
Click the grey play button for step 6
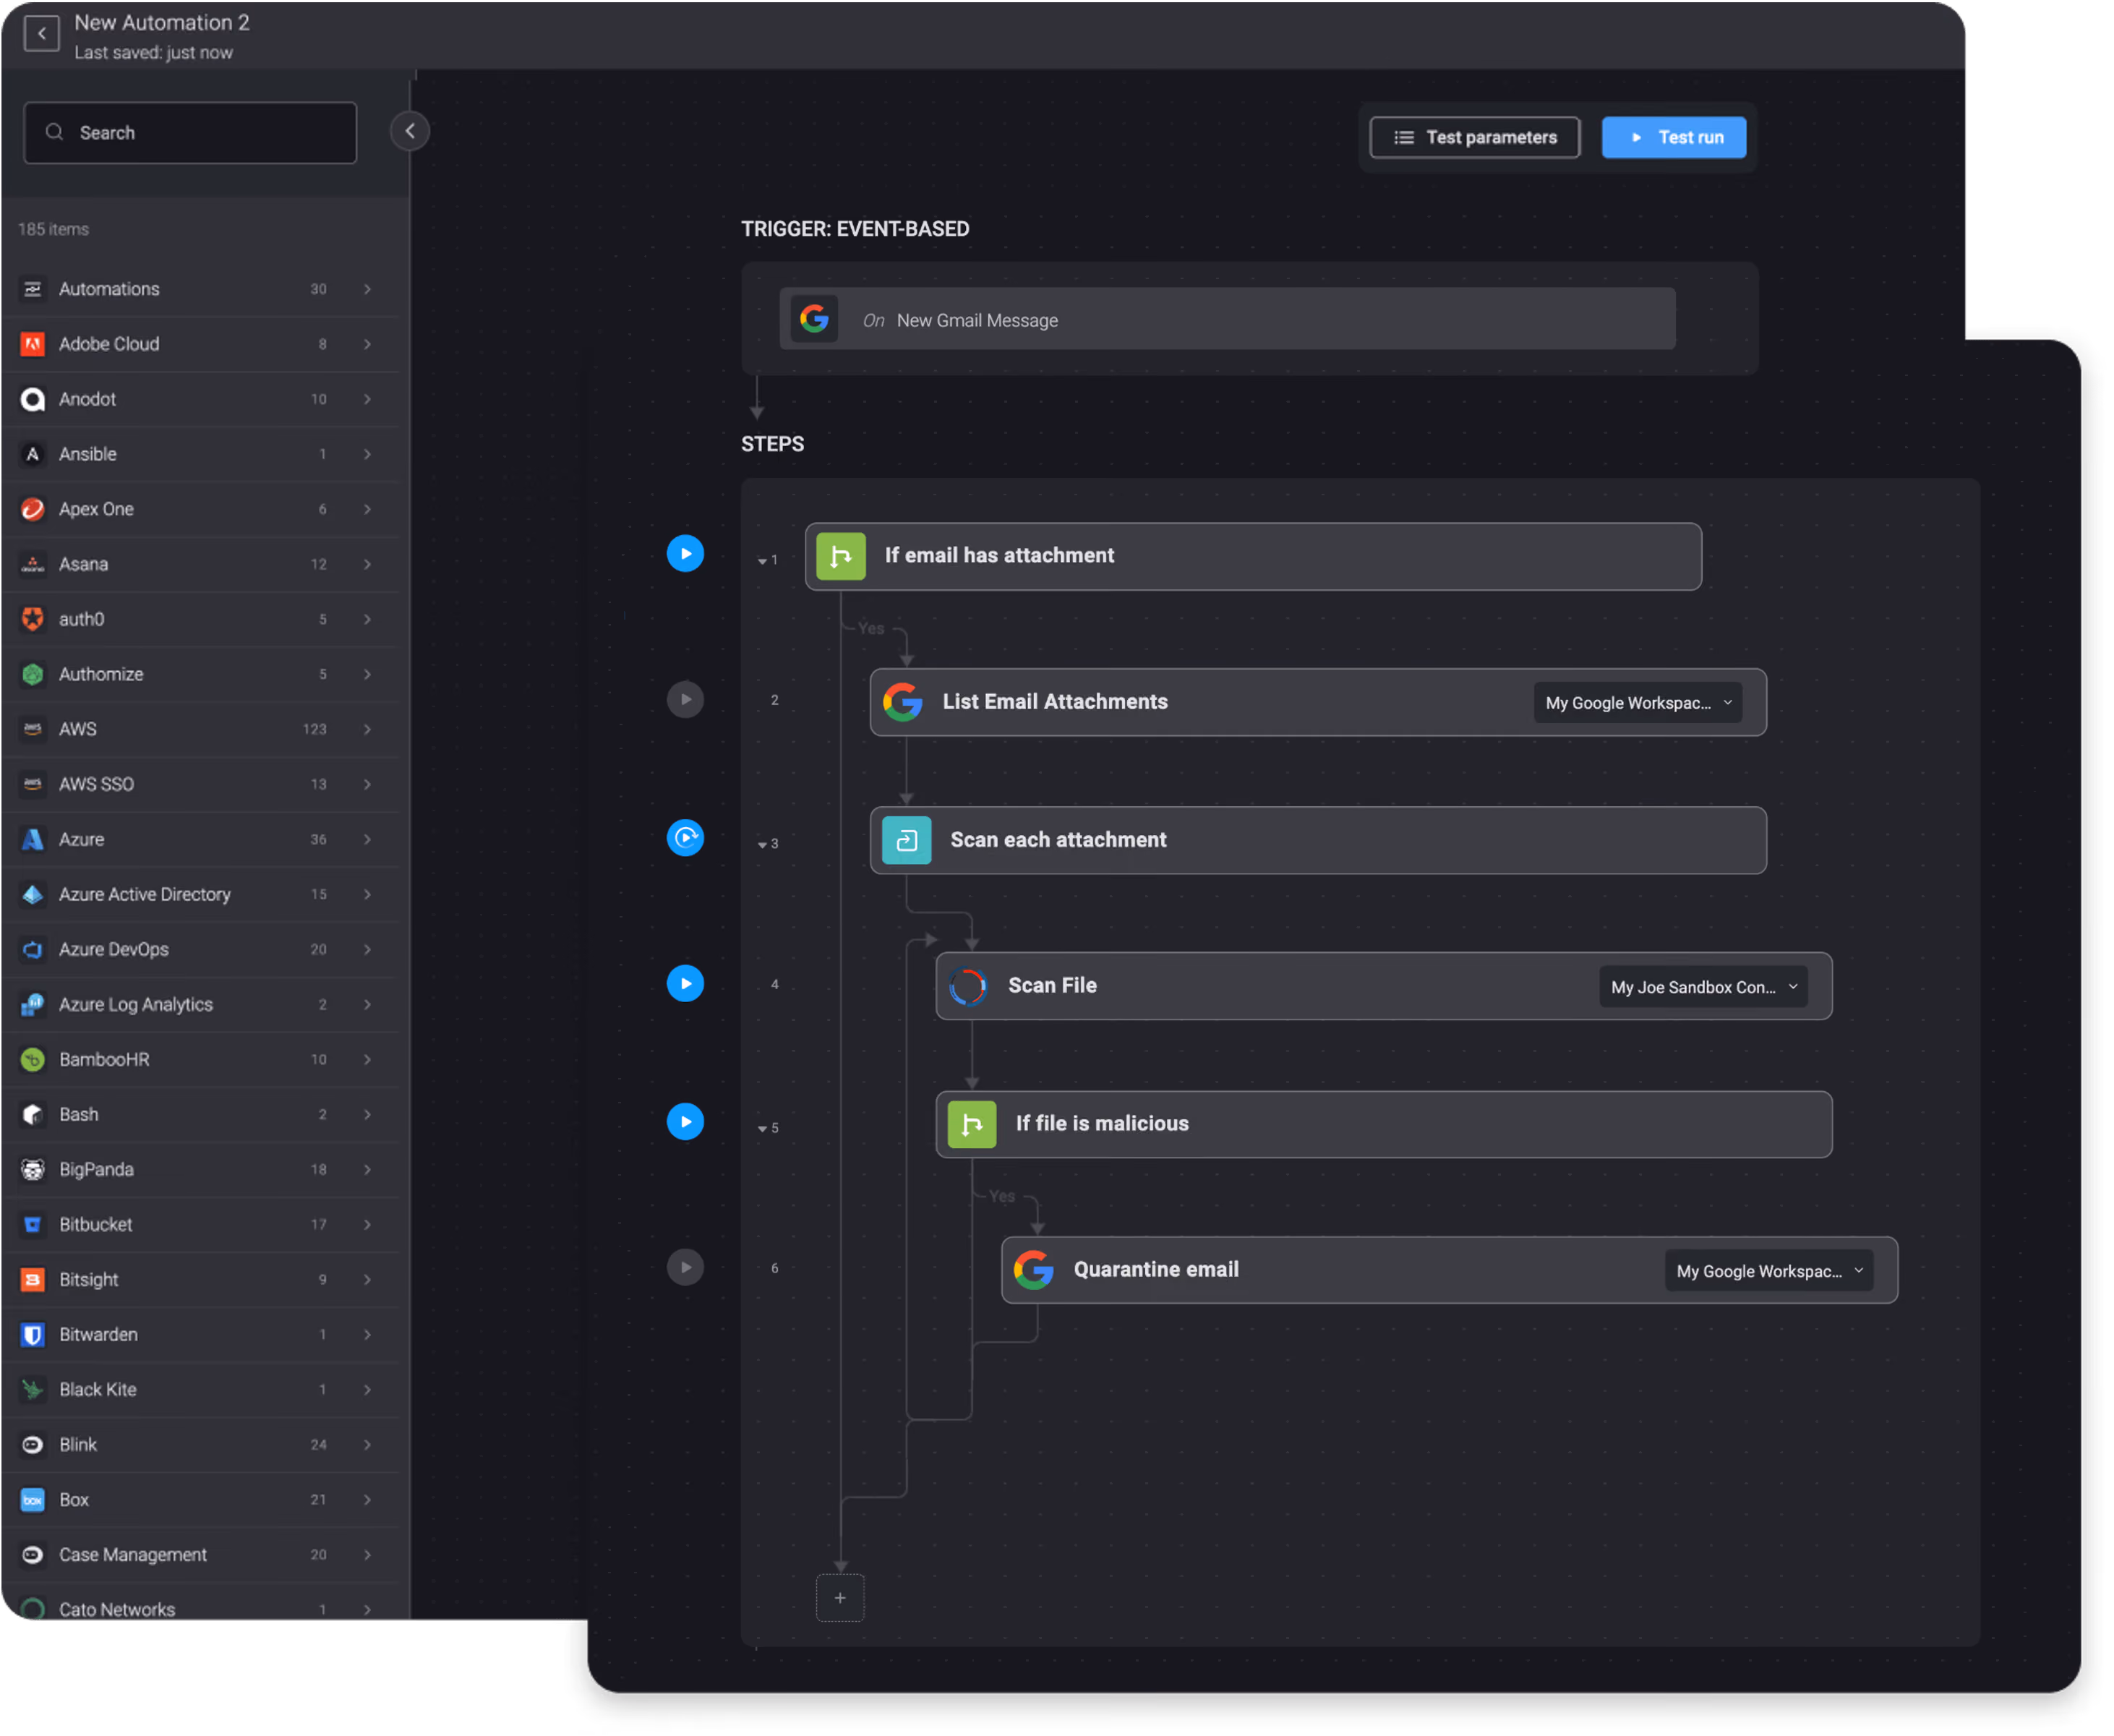tap(686, 1269)
